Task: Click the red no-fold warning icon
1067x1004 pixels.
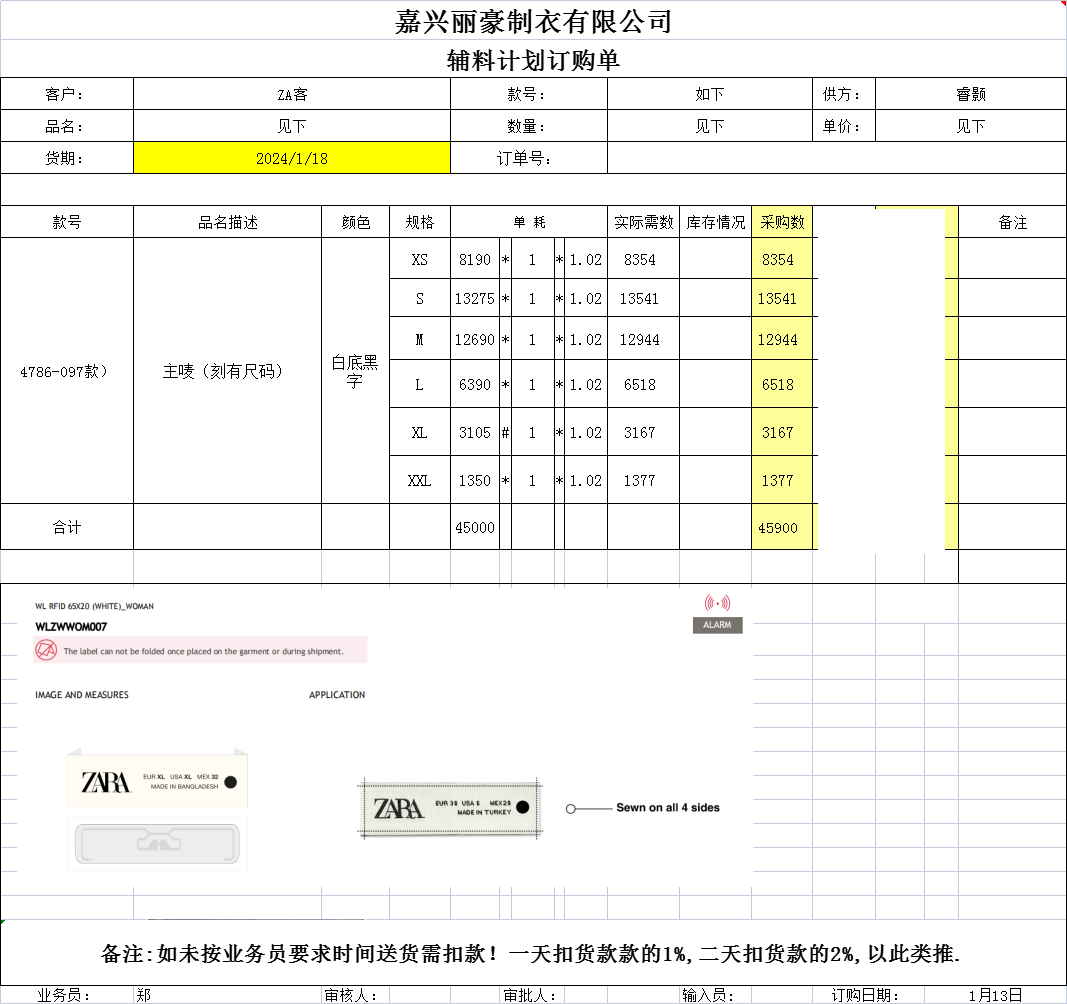Action: coord(45,650)
